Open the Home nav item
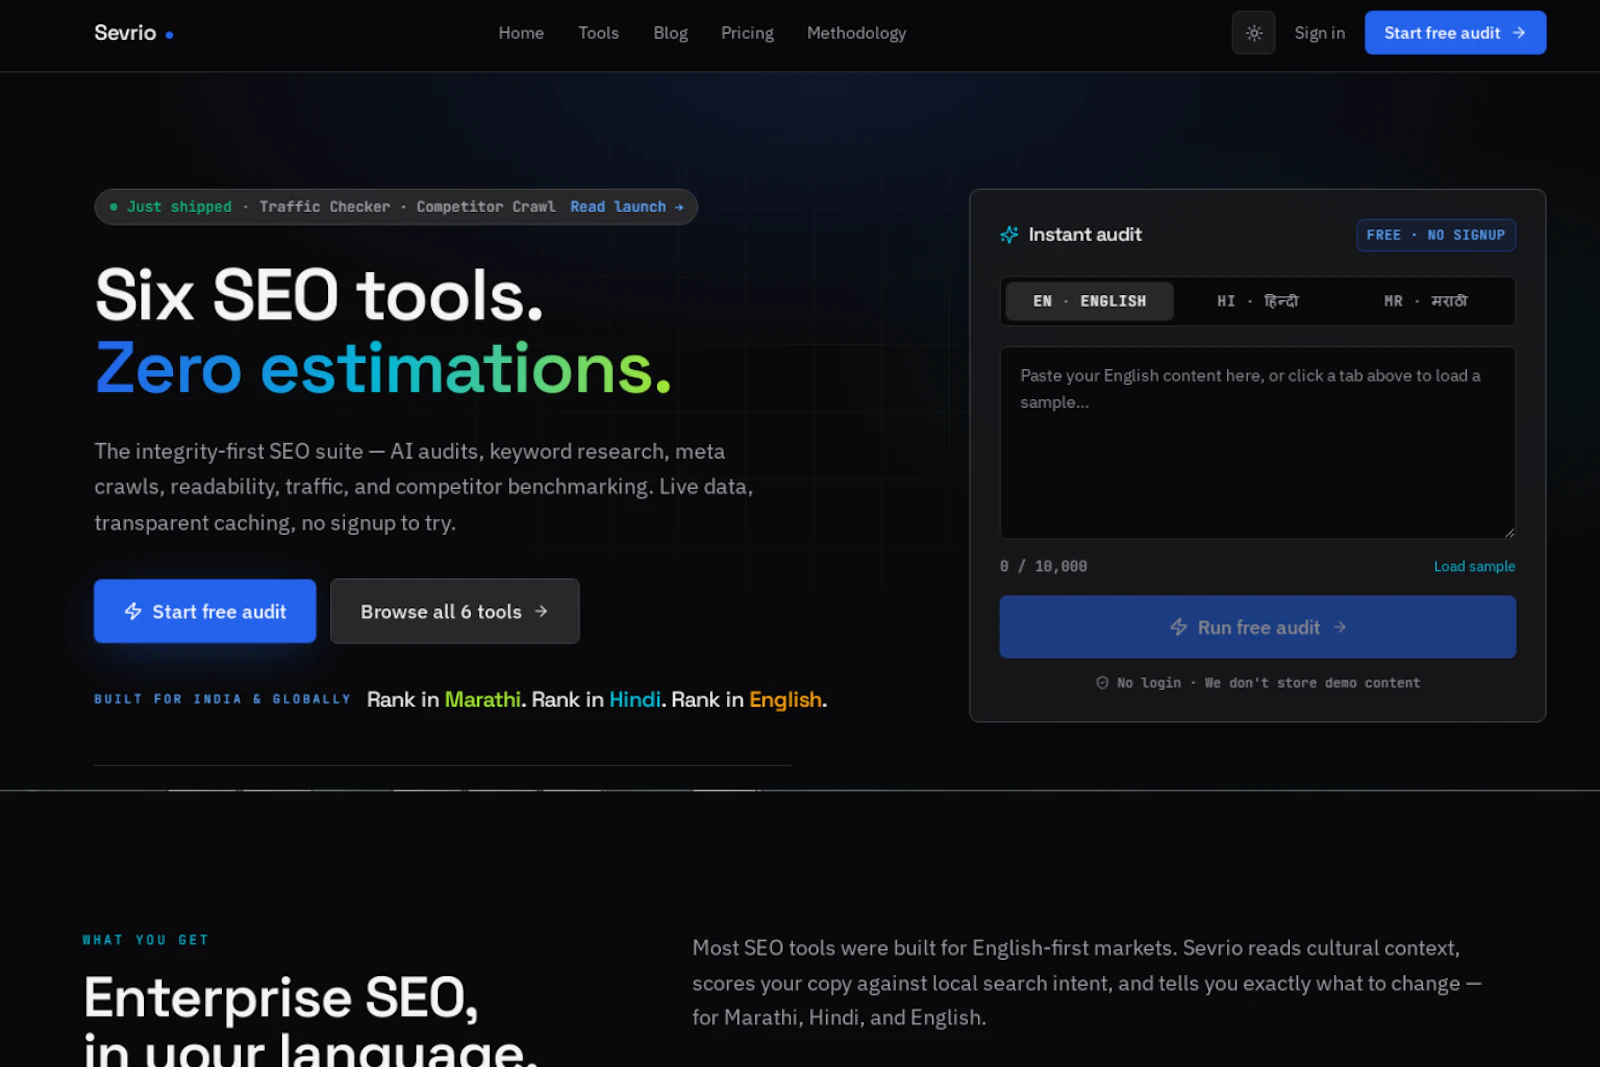 pyautogui.click(x=521, y=33)
